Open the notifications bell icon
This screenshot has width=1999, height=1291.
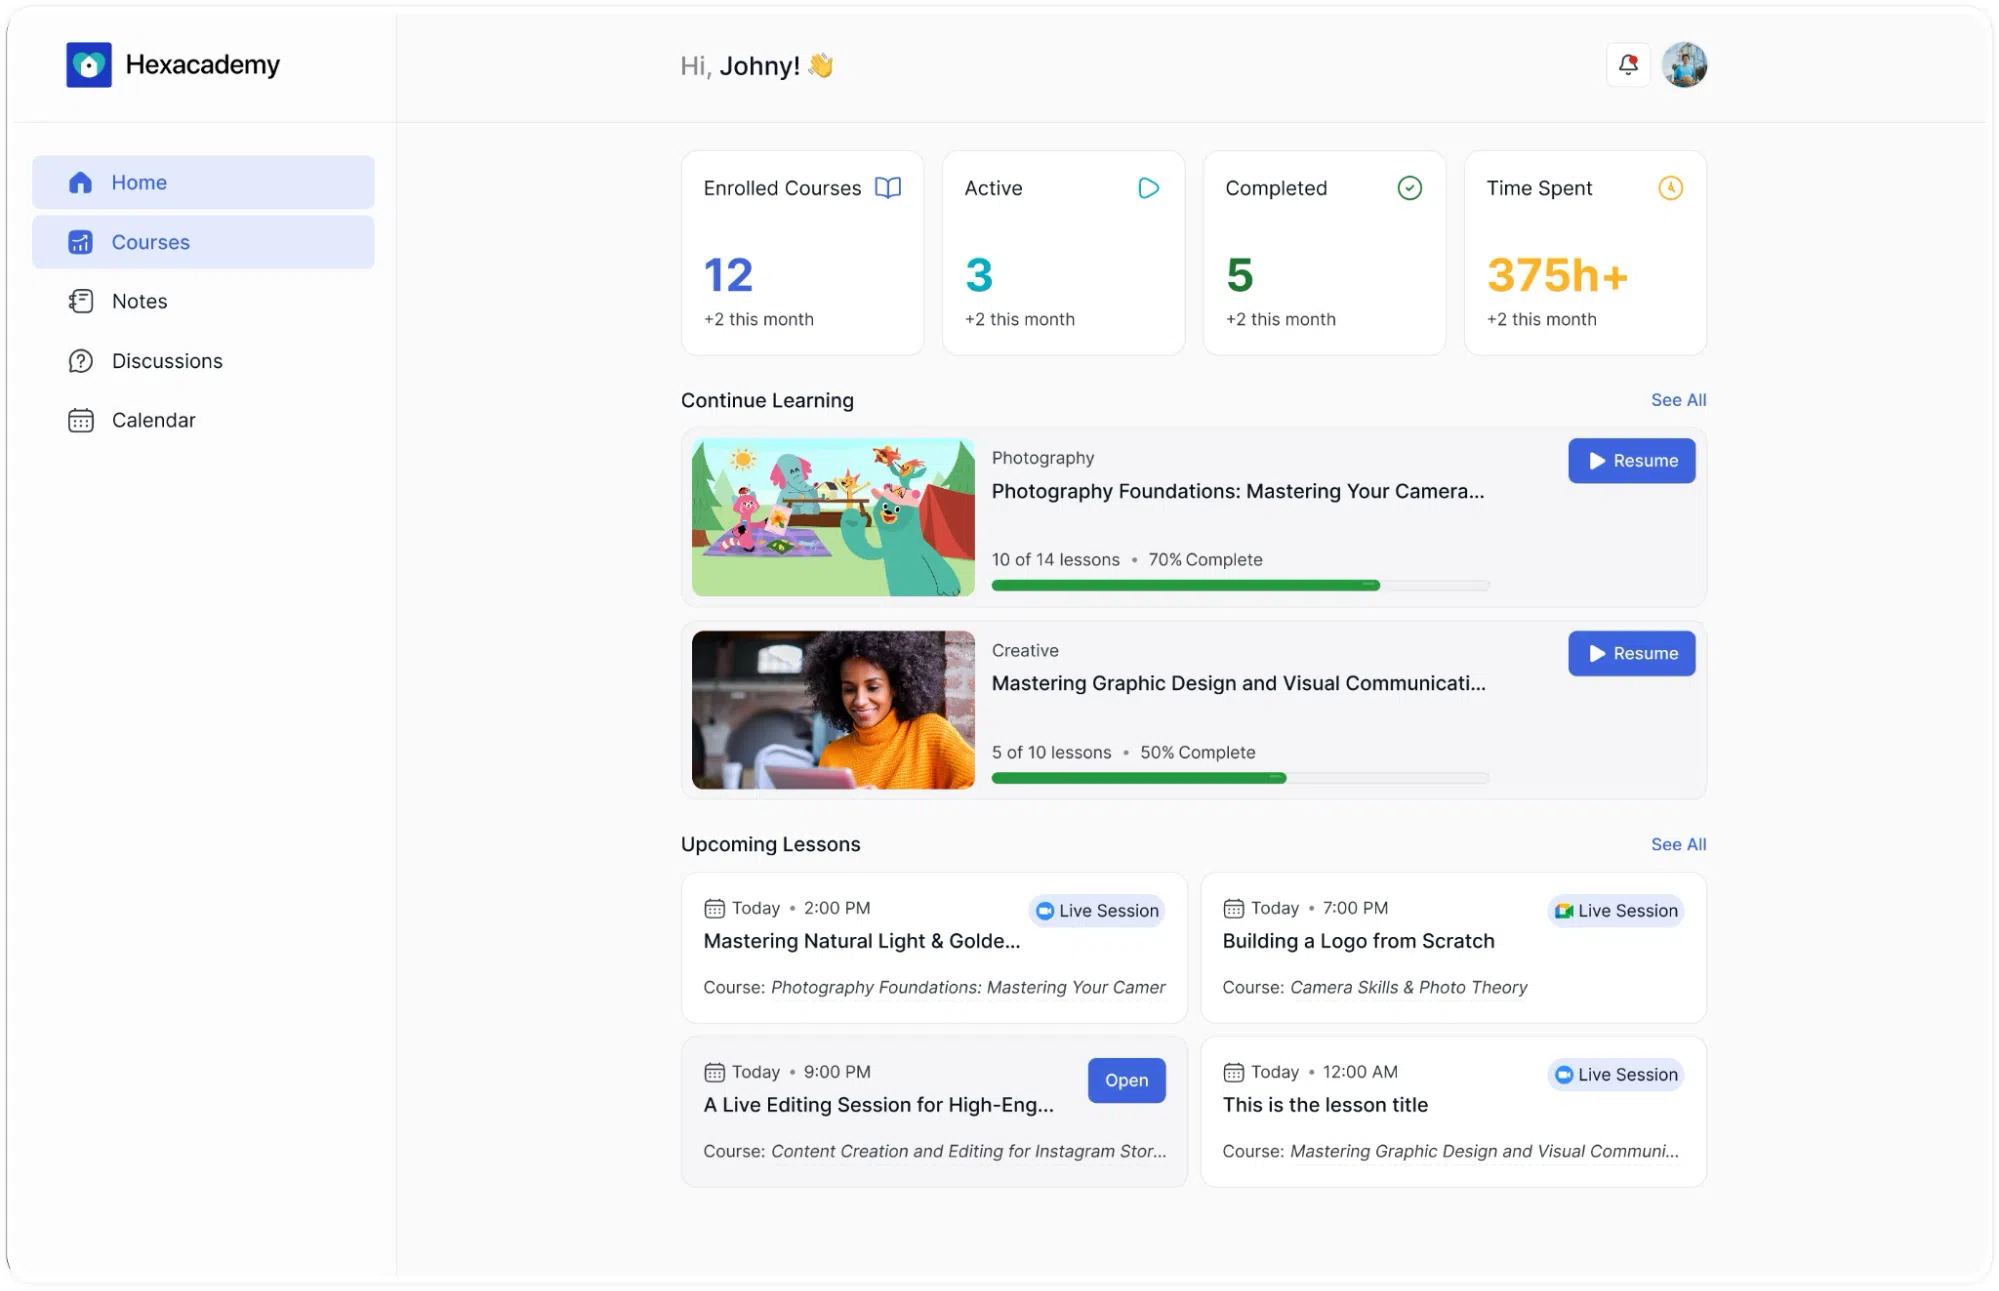point(1627,65)
